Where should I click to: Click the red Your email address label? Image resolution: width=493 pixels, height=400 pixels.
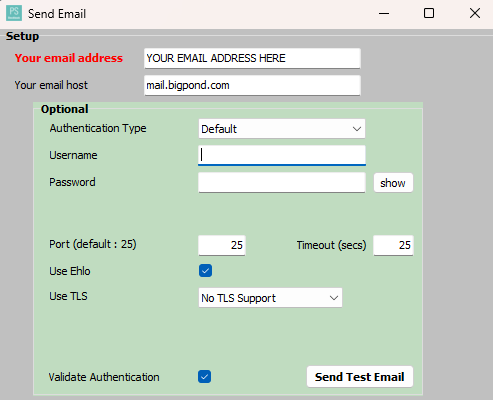coord(69,58)
